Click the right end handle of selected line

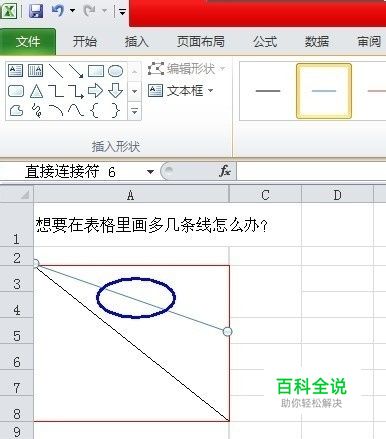[227, 332]
